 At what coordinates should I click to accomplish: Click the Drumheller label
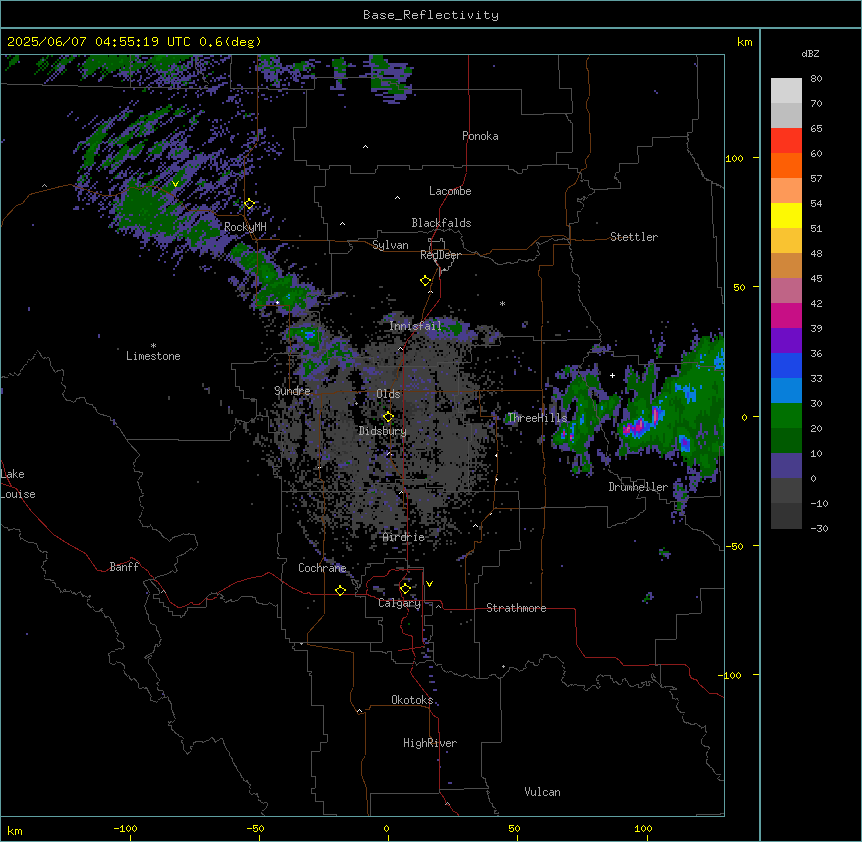638,487
